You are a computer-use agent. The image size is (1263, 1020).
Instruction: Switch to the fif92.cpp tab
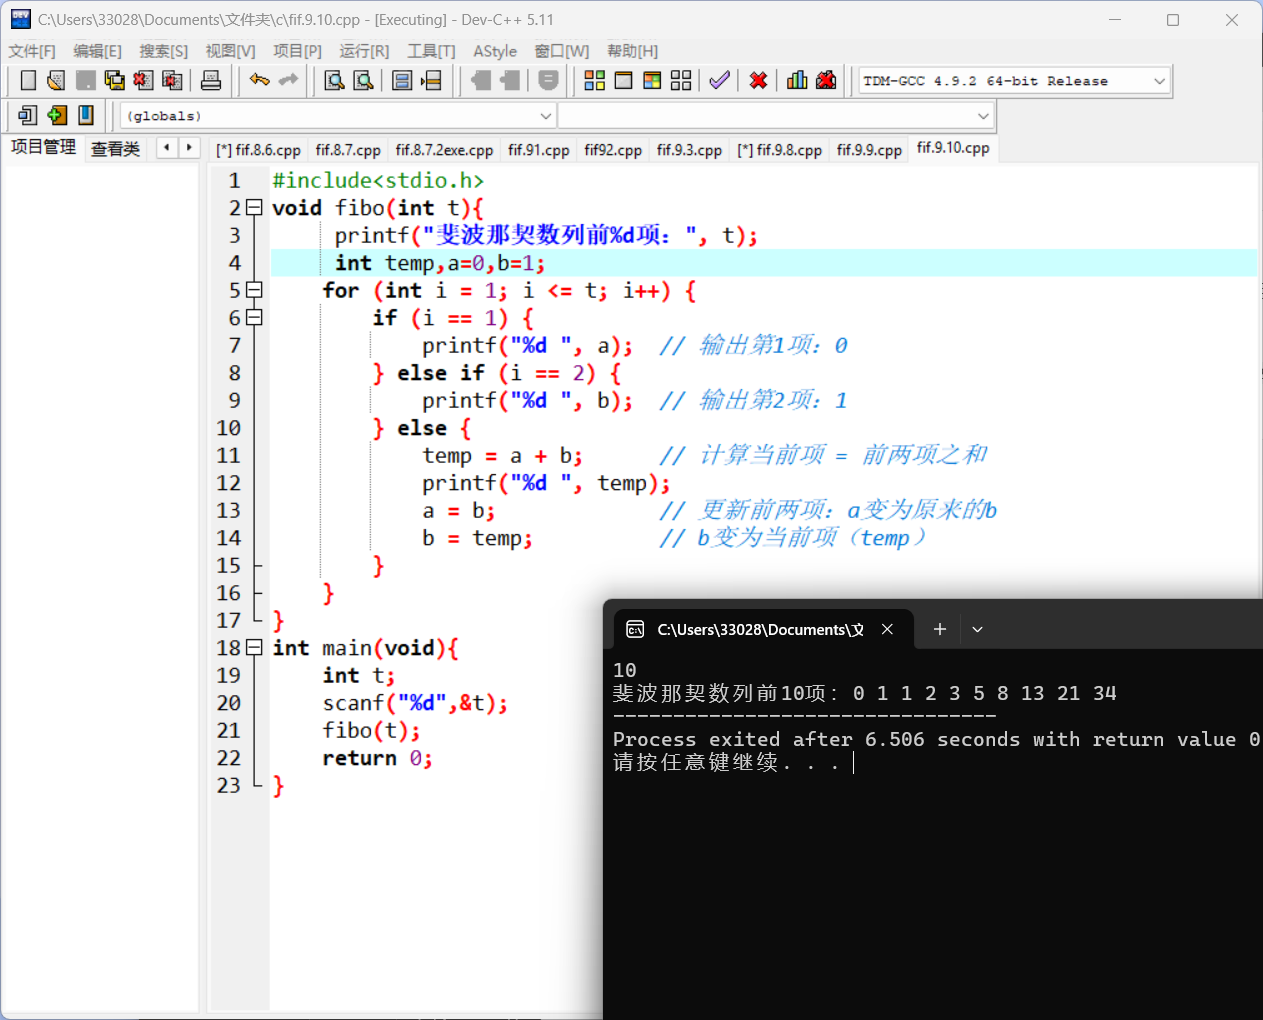(x=613, y=150)
